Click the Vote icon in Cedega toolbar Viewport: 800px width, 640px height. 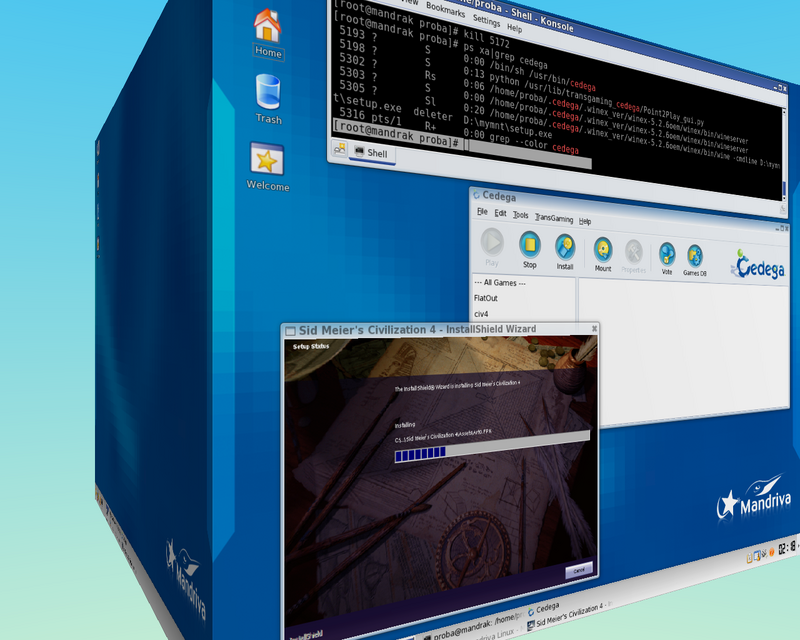click(x=667, y=258)
